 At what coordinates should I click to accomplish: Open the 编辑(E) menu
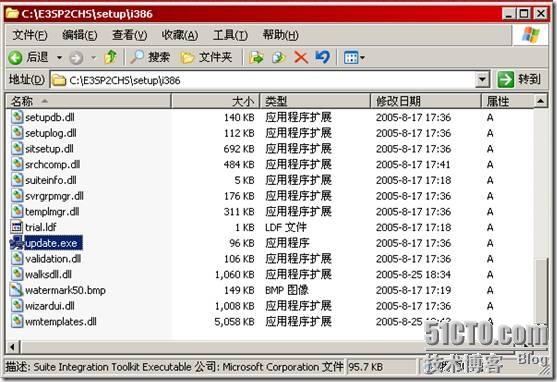[x=80, y=35]
